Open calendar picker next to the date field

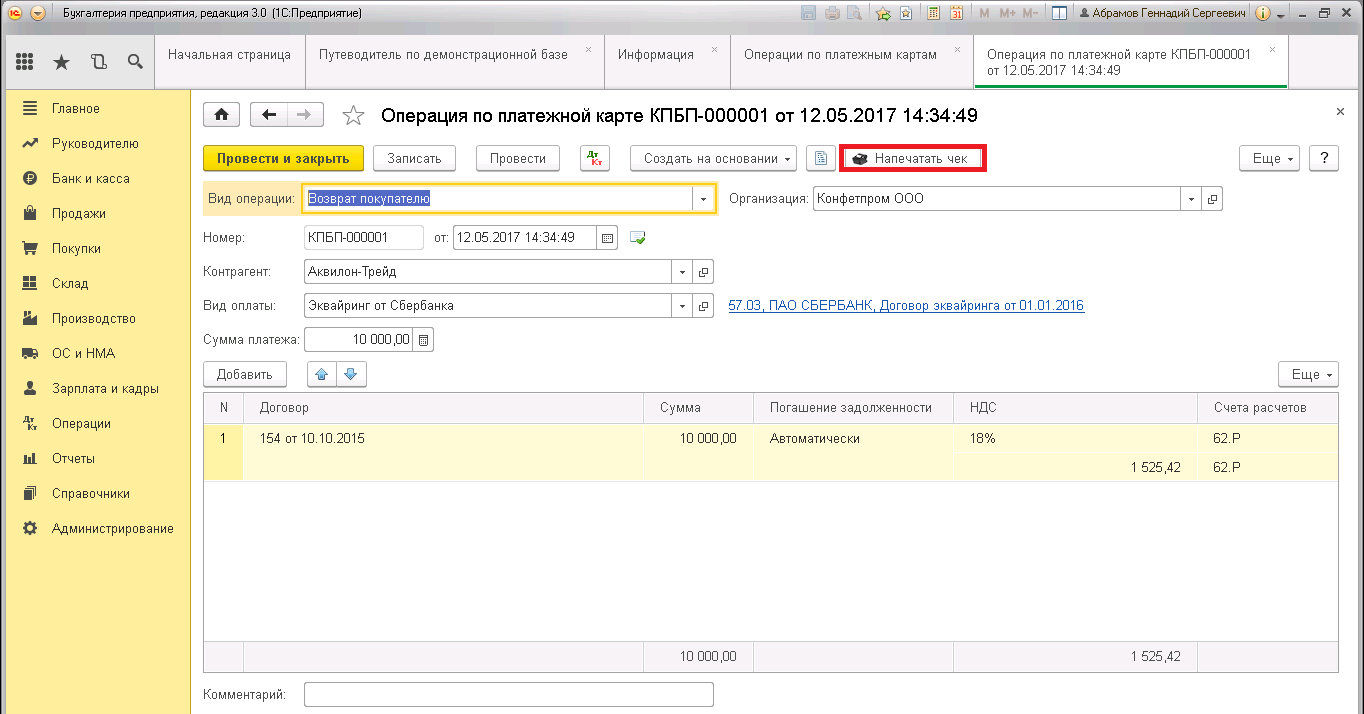(606, 238)
